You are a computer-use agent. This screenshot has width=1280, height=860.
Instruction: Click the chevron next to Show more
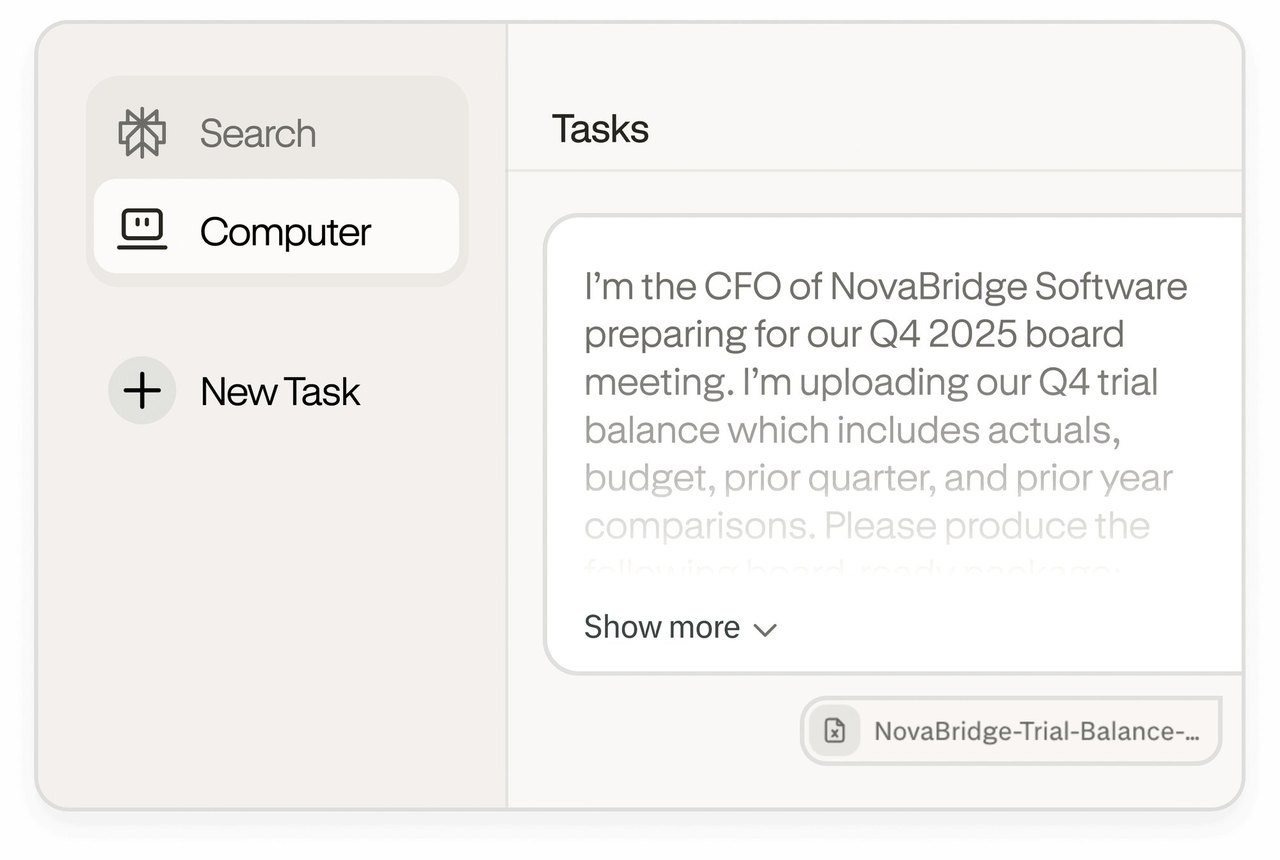pos(765,629)
